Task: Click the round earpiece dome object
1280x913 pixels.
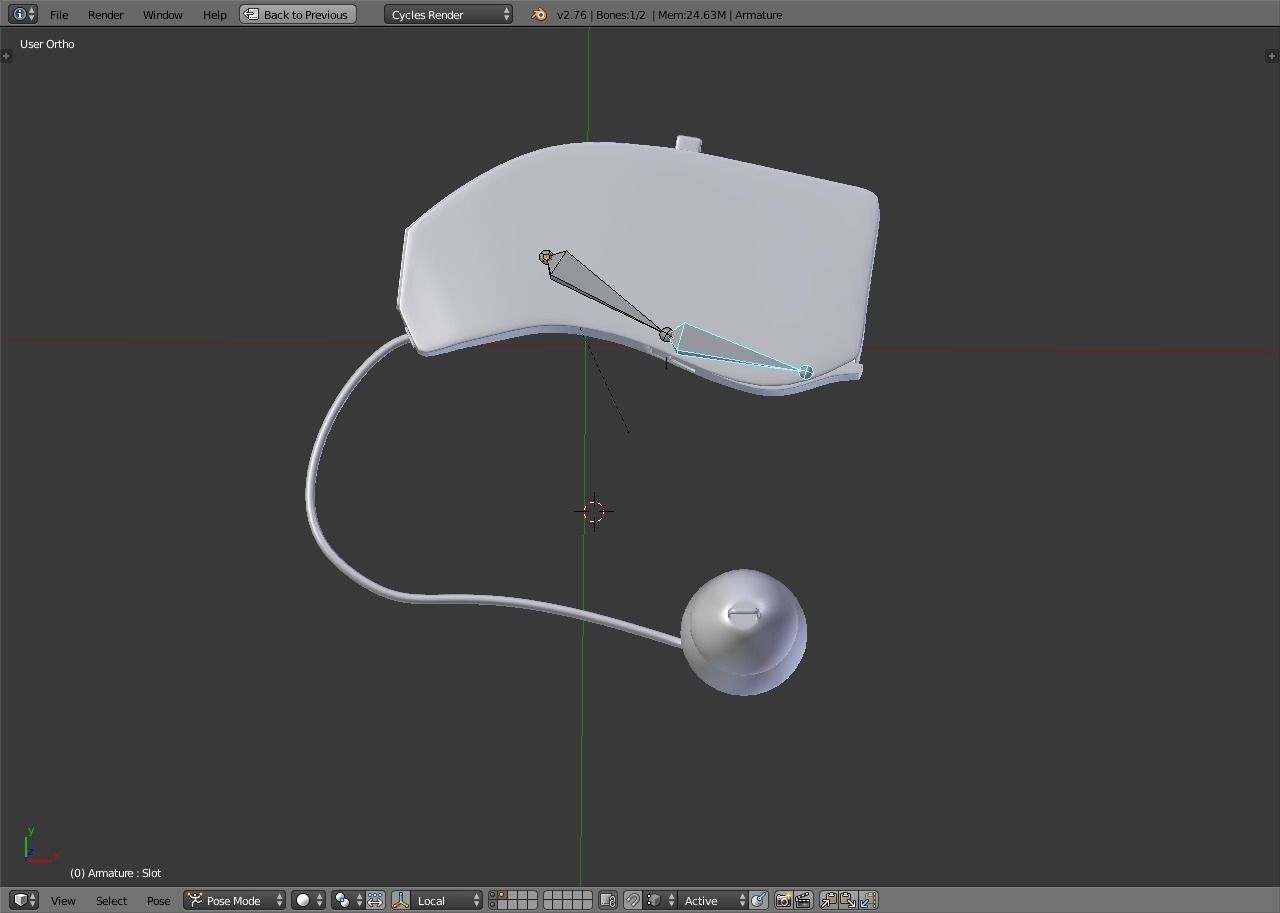Action: click(744, 632)
